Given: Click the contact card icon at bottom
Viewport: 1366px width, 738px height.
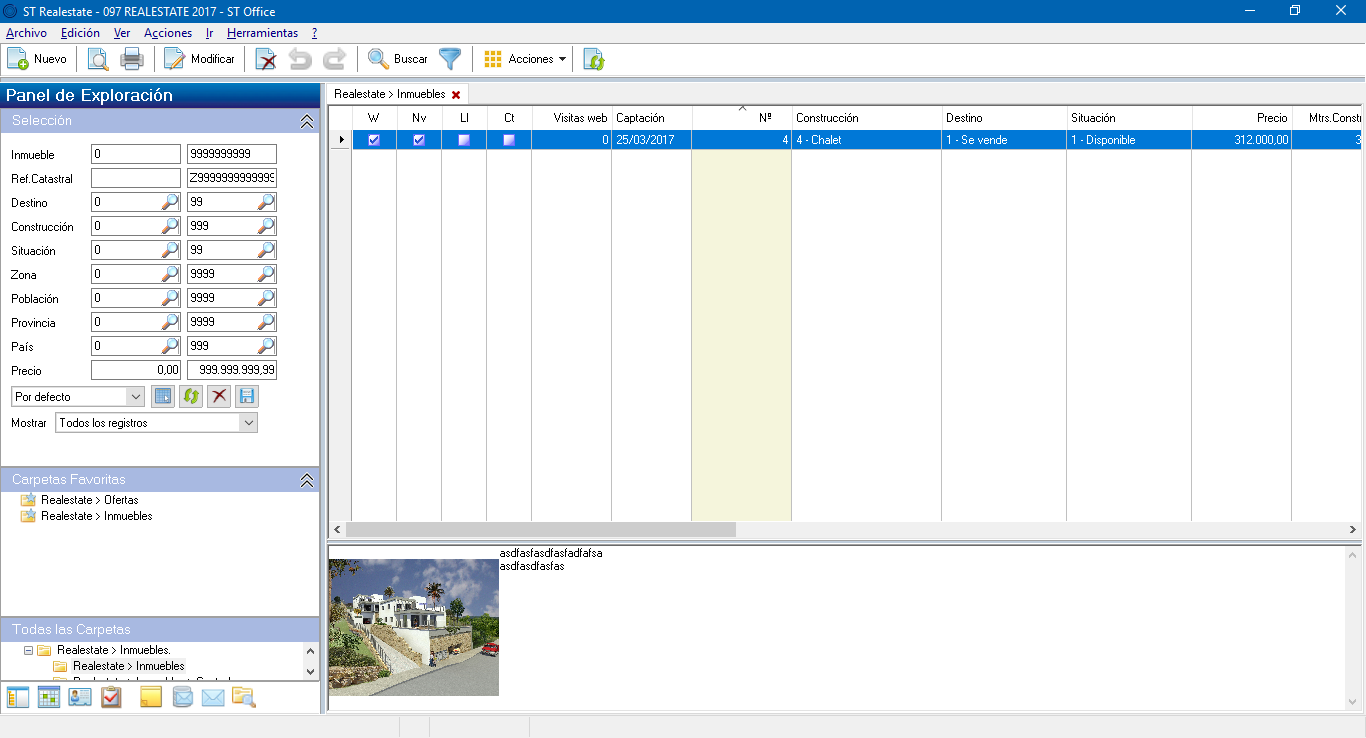Looking at the screenshot, I should (x=80, y=697).
